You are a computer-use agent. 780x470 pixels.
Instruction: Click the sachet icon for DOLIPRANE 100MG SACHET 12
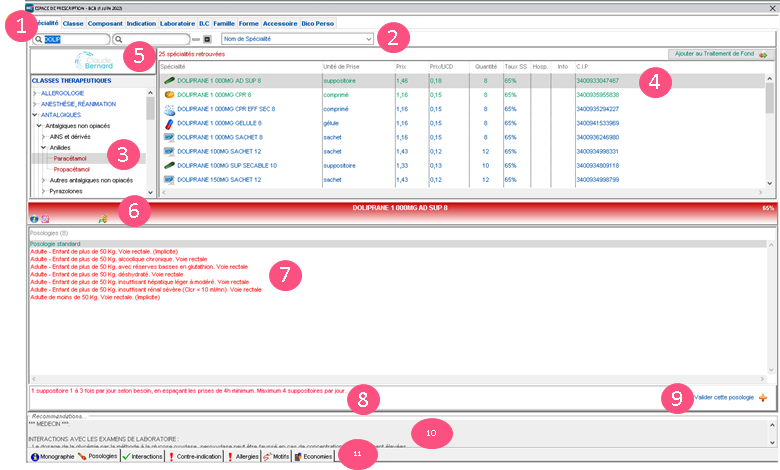point(168,151)
